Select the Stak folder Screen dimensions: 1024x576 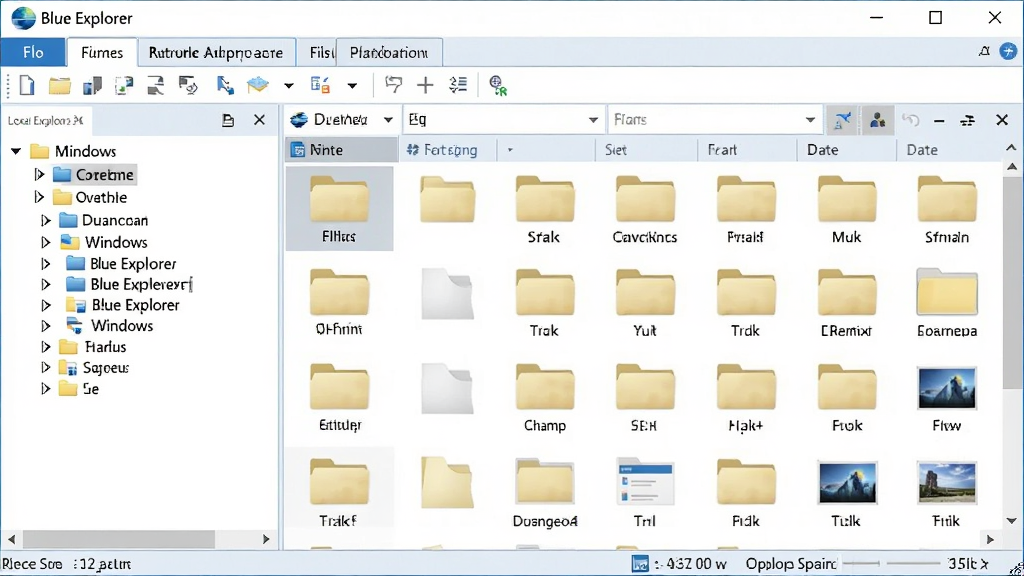(544, 210)
